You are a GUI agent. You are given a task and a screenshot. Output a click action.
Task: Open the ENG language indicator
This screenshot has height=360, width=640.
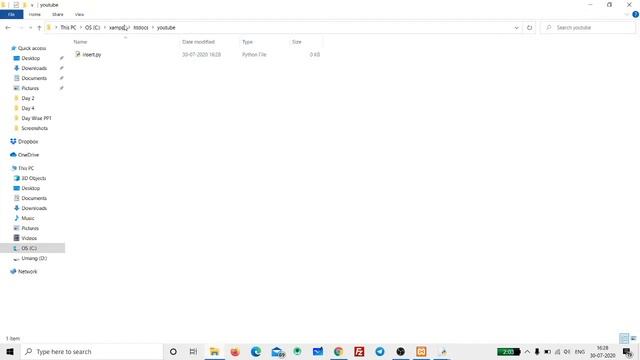(580, 351)
